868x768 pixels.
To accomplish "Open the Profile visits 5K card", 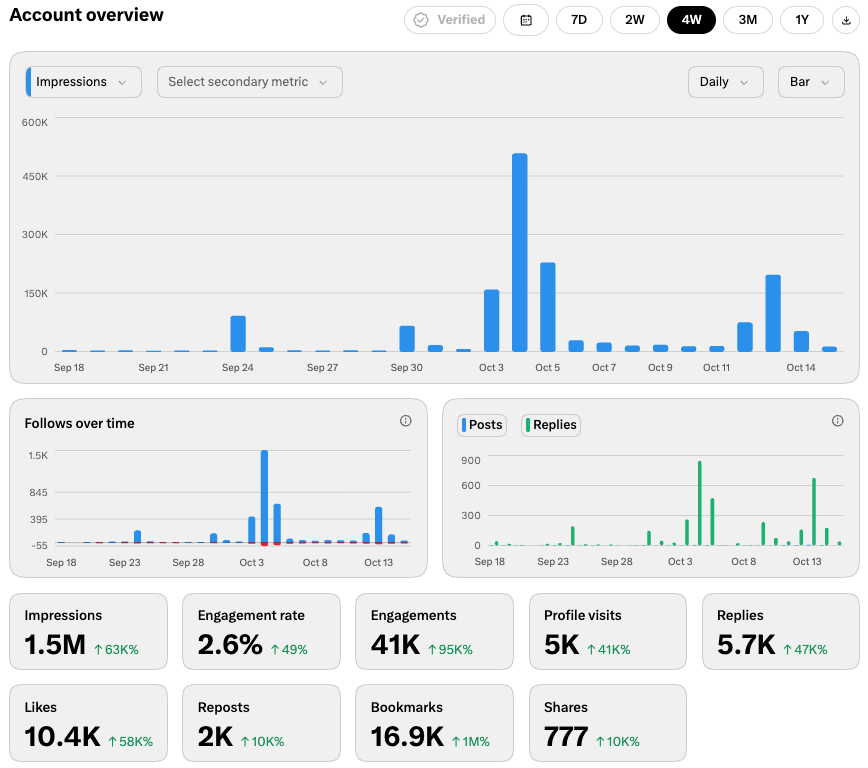I will click(x=607, y=631).
